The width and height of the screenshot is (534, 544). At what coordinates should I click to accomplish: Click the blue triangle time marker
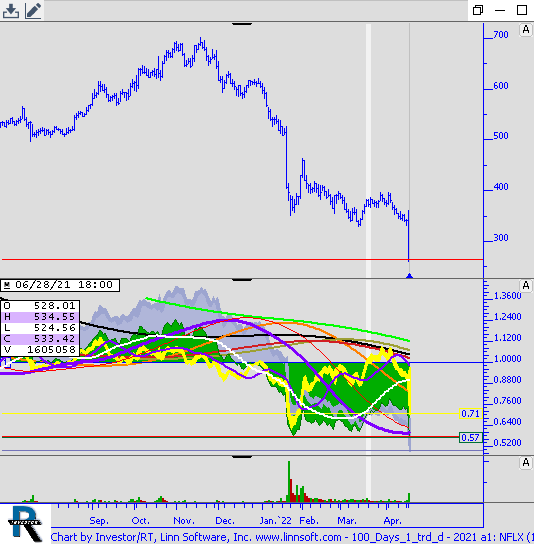pyautogui.click(x=409, y=276)
